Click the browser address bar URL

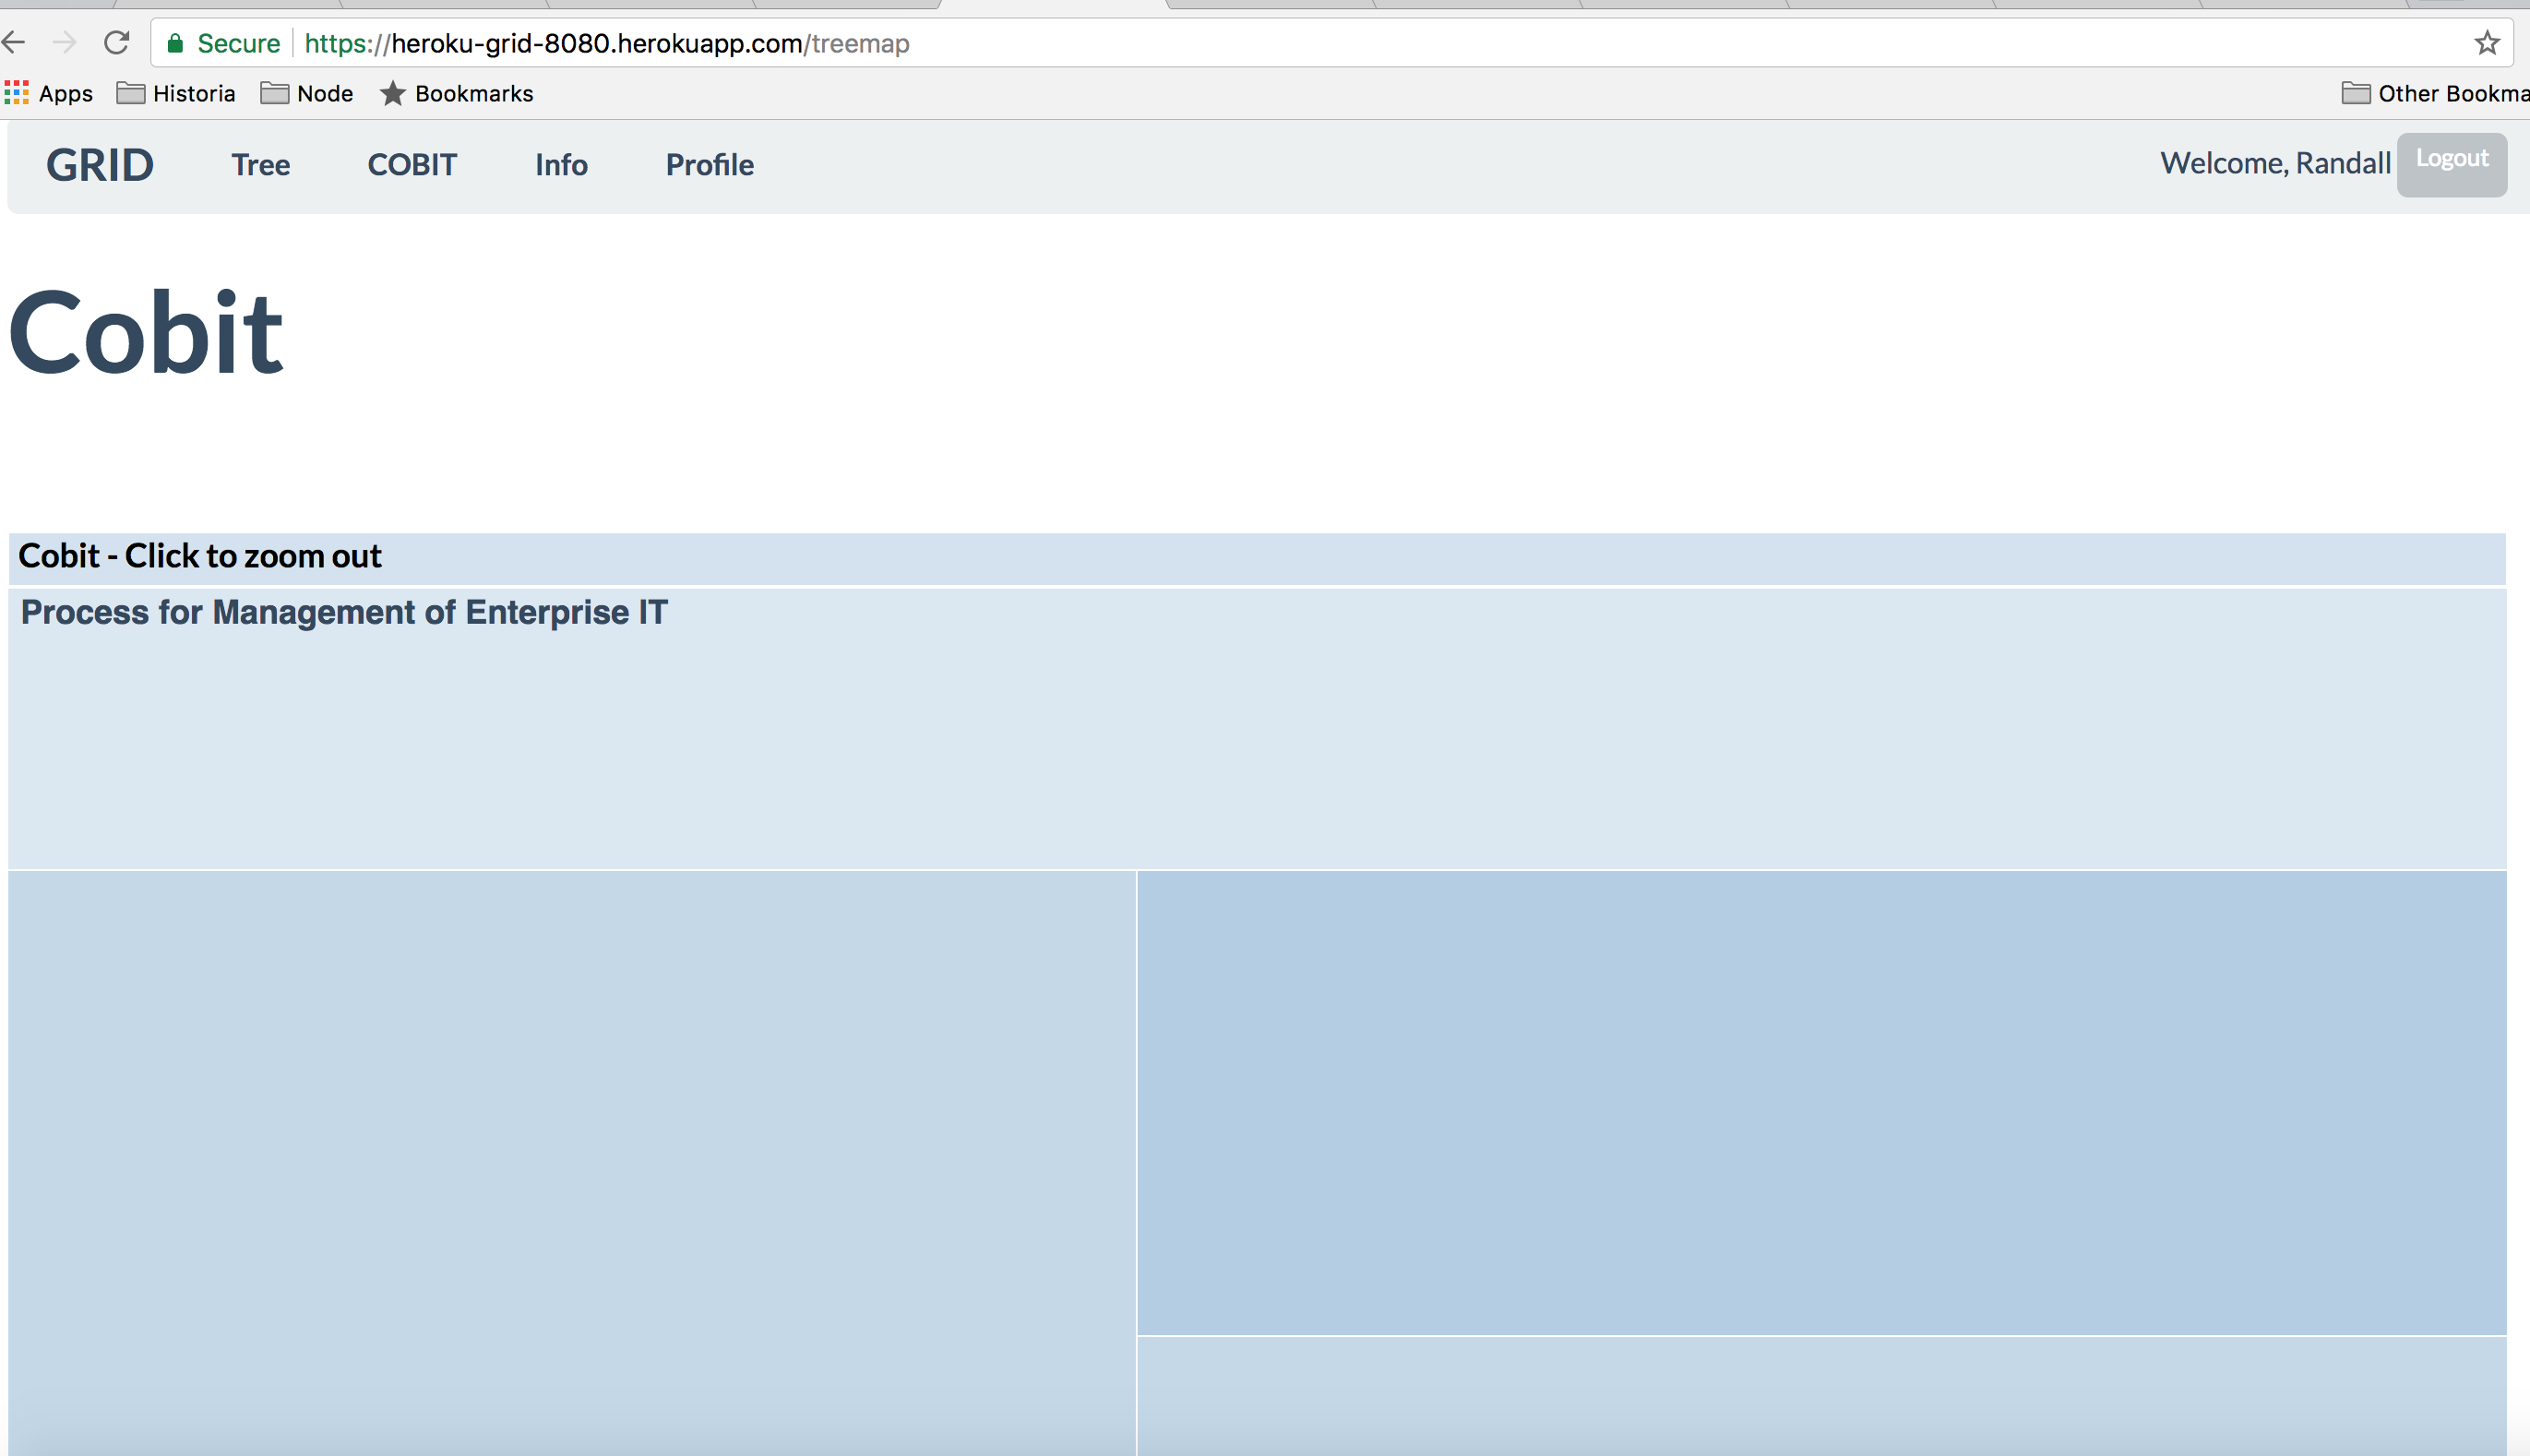606,43
